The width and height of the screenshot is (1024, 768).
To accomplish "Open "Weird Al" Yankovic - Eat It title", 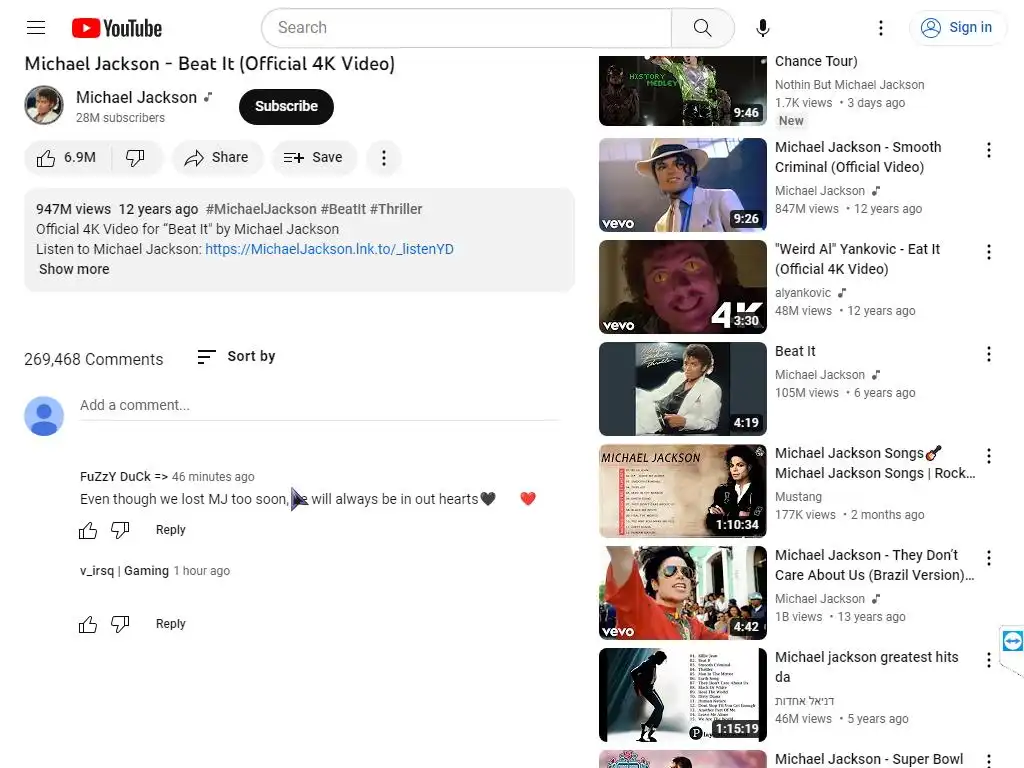I will coord(857,259).
